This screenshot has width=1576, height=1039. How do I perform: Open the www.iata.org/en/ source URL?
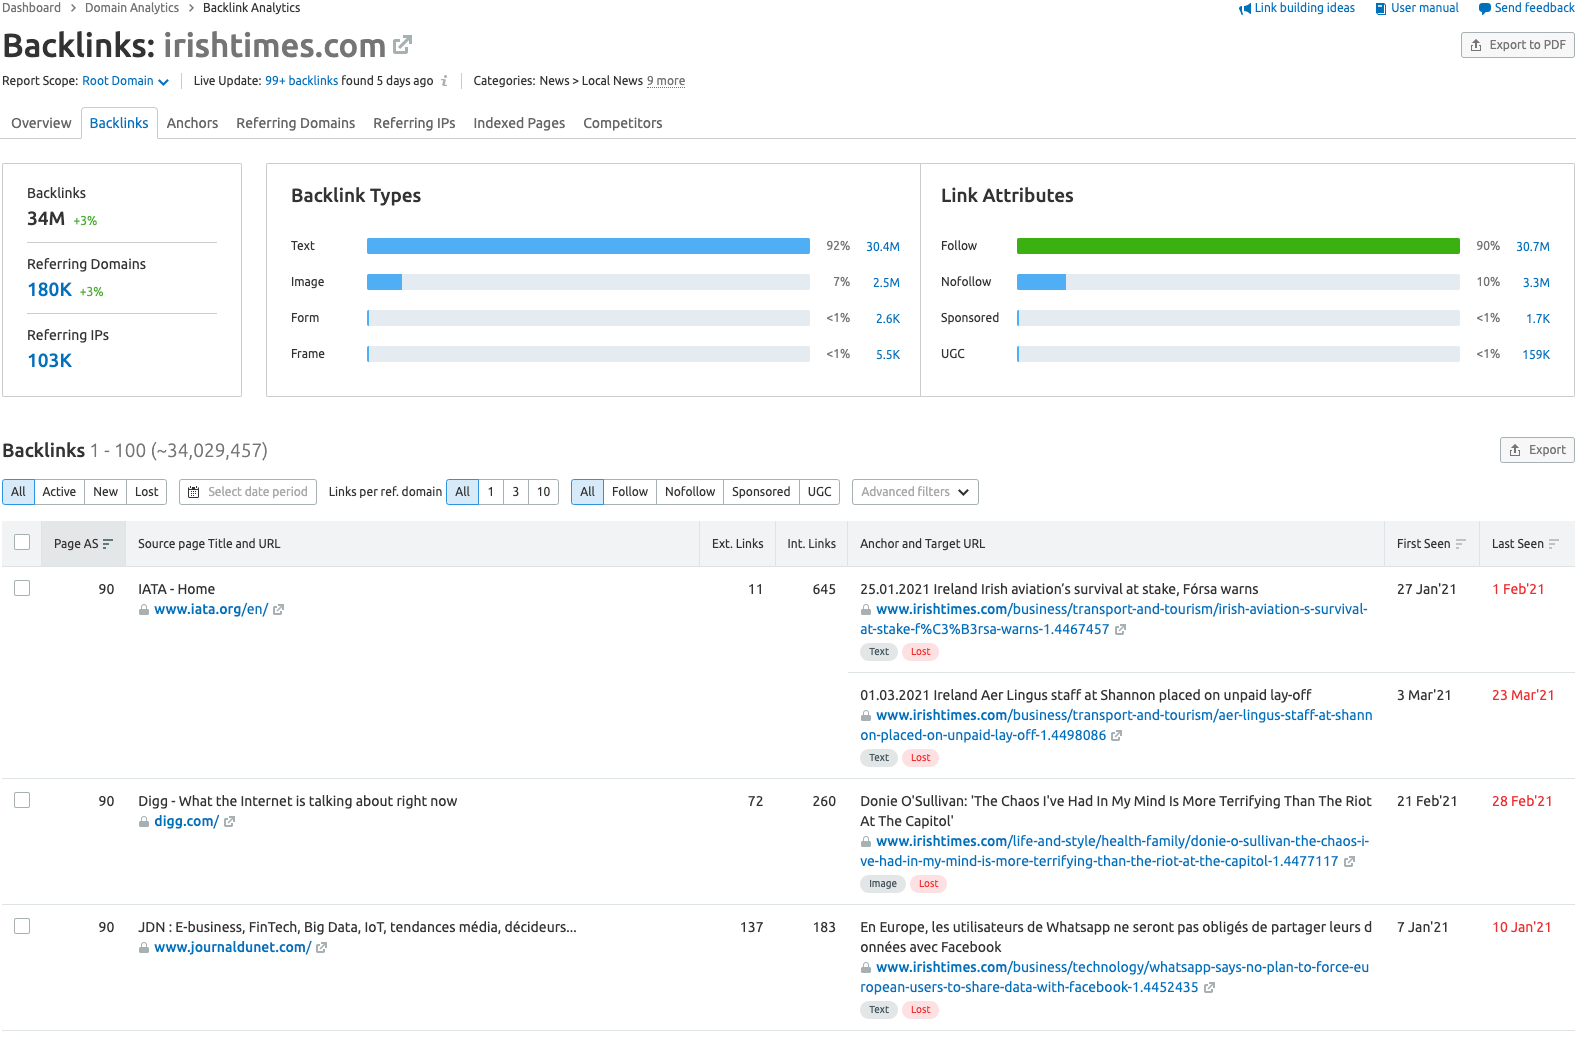pyautogui.click(x=211, y=610)
